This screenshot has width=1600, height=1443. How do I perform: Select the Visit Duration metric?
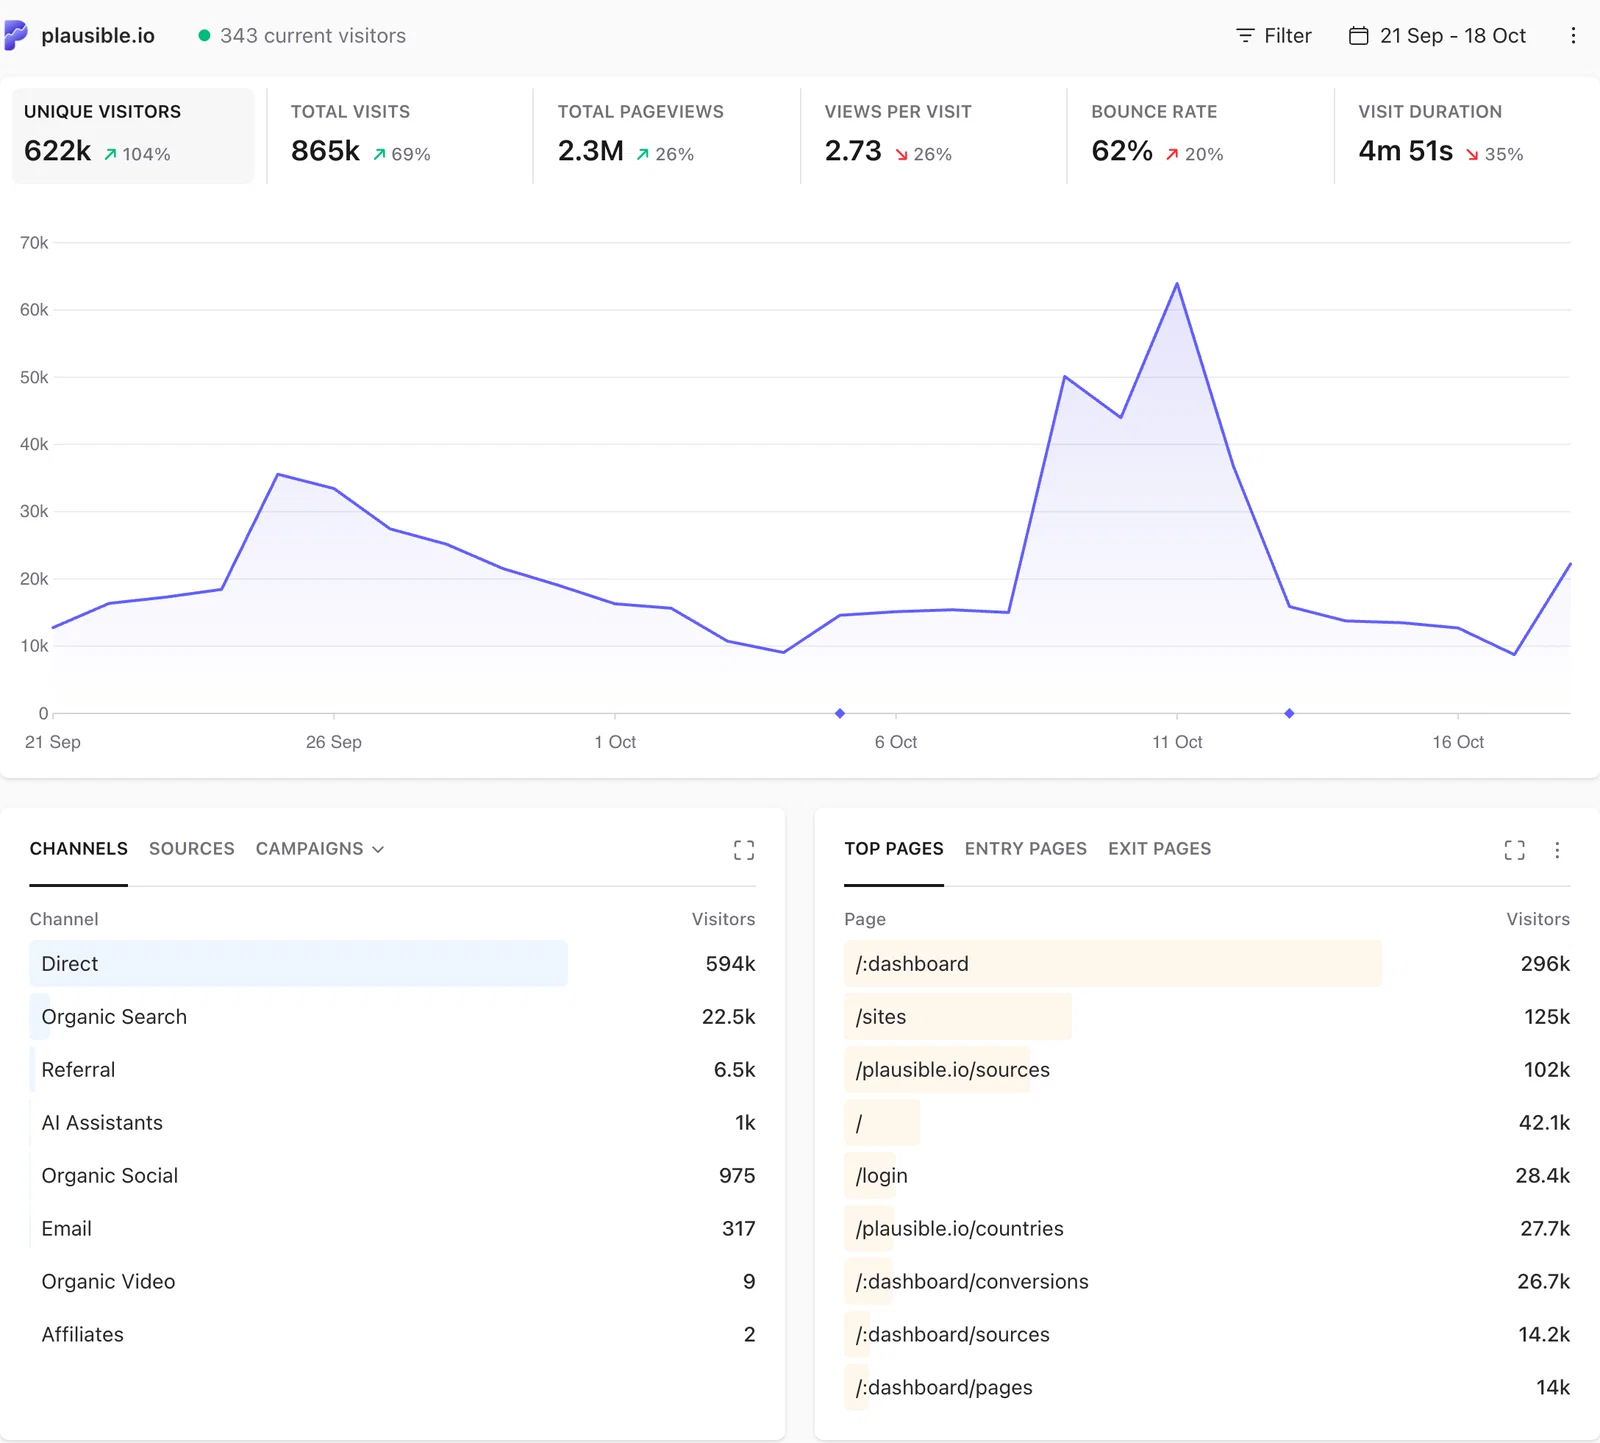coord(1467,136)
